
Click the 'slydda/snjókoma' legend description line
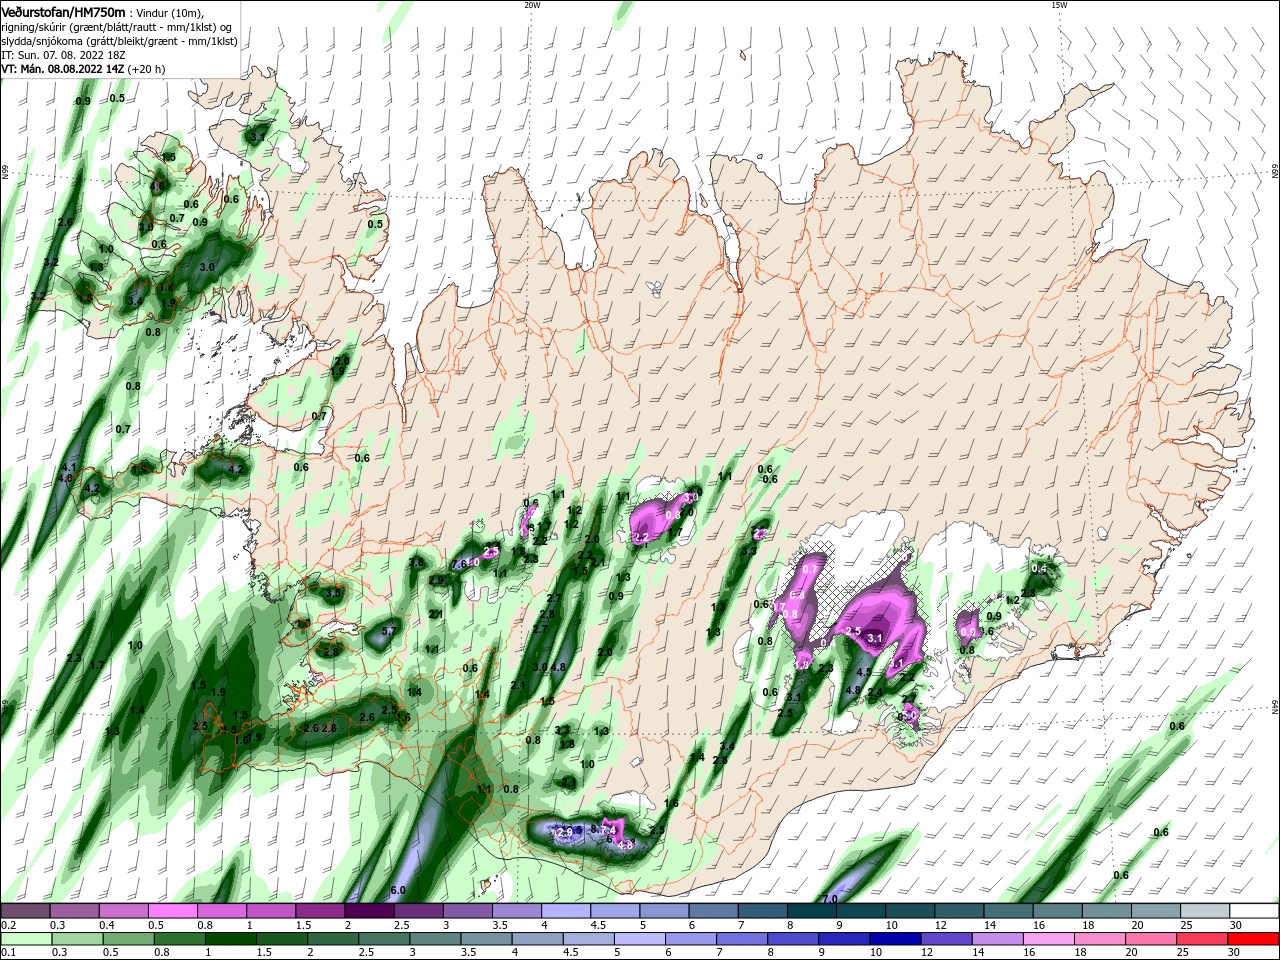[x=118, y=41]
